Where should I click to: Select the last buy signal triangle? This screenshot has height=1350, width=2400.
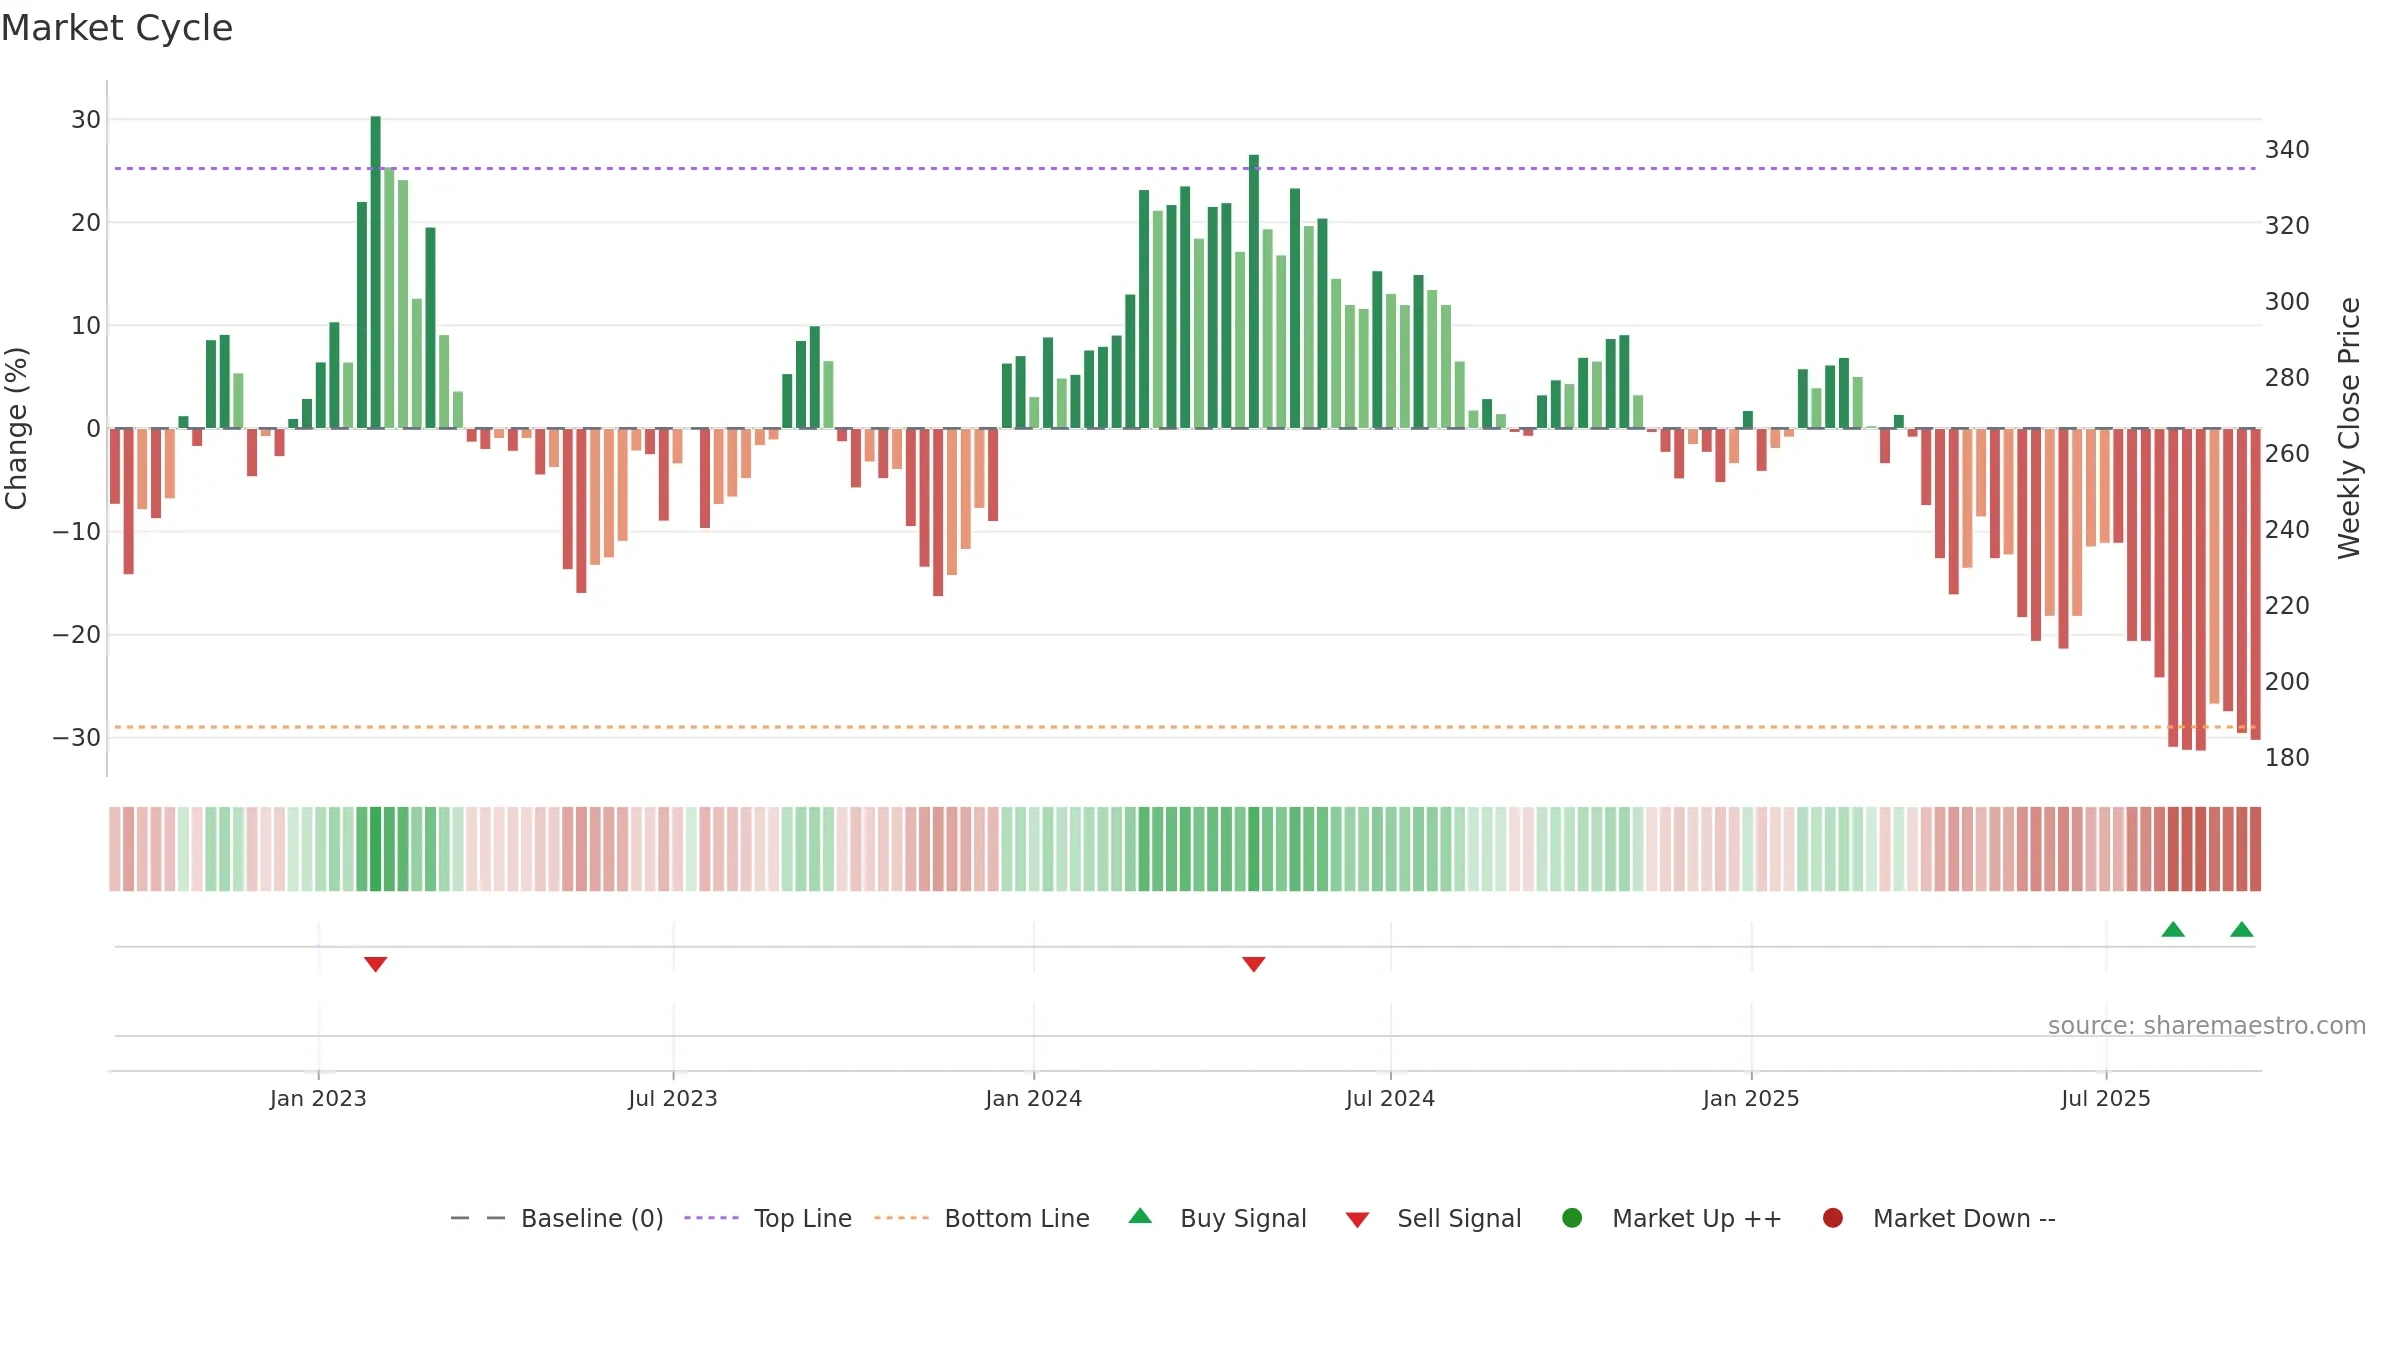pyautogui.click(x=2242, y=929)
